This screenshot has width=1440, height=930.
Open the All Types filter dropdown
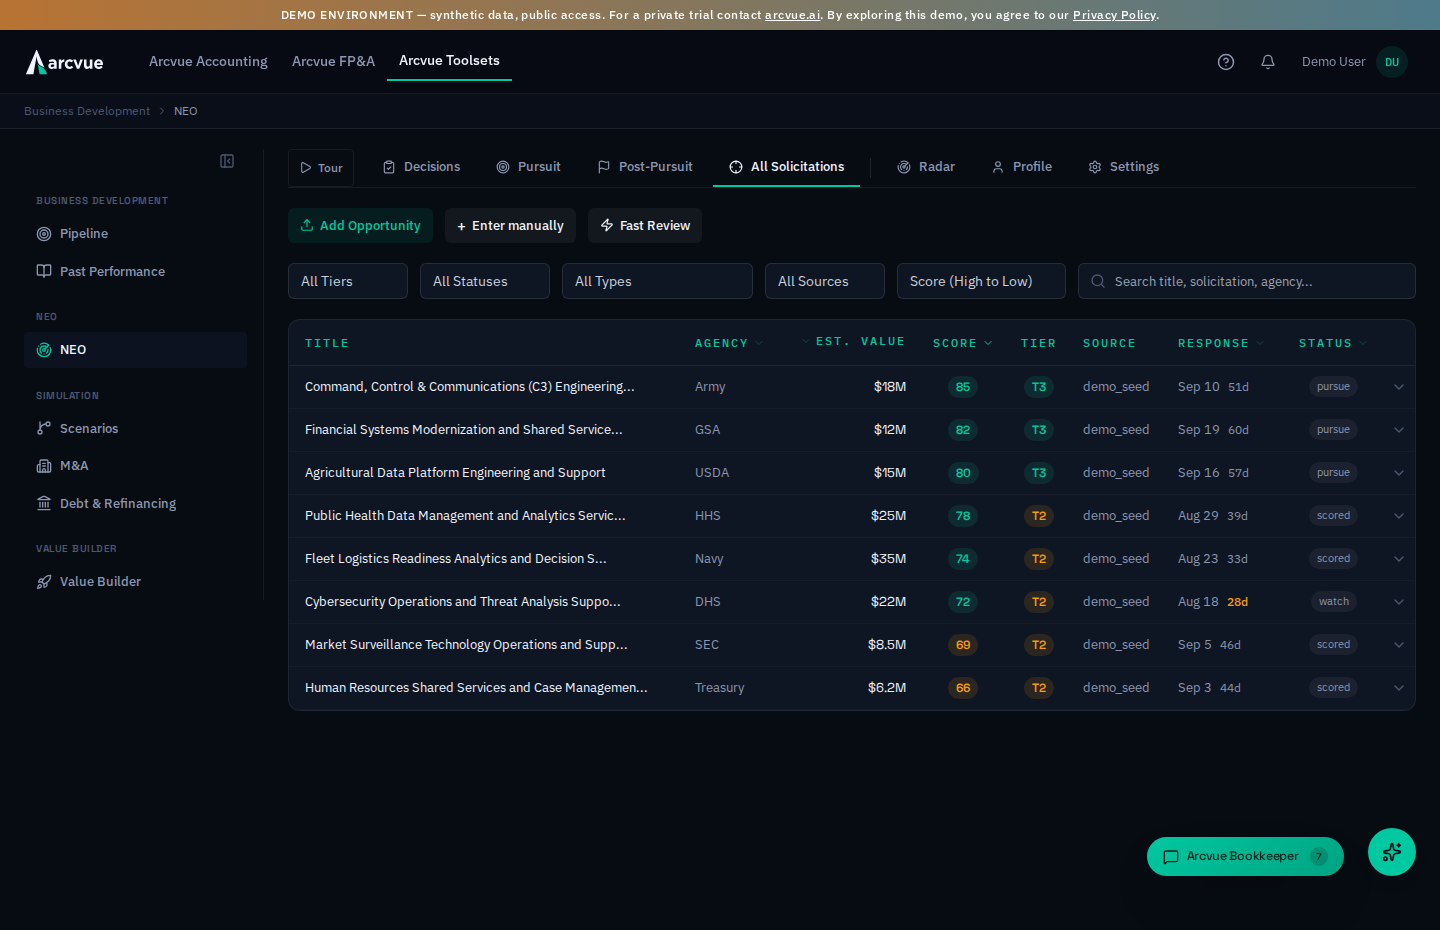coord(657,281)
